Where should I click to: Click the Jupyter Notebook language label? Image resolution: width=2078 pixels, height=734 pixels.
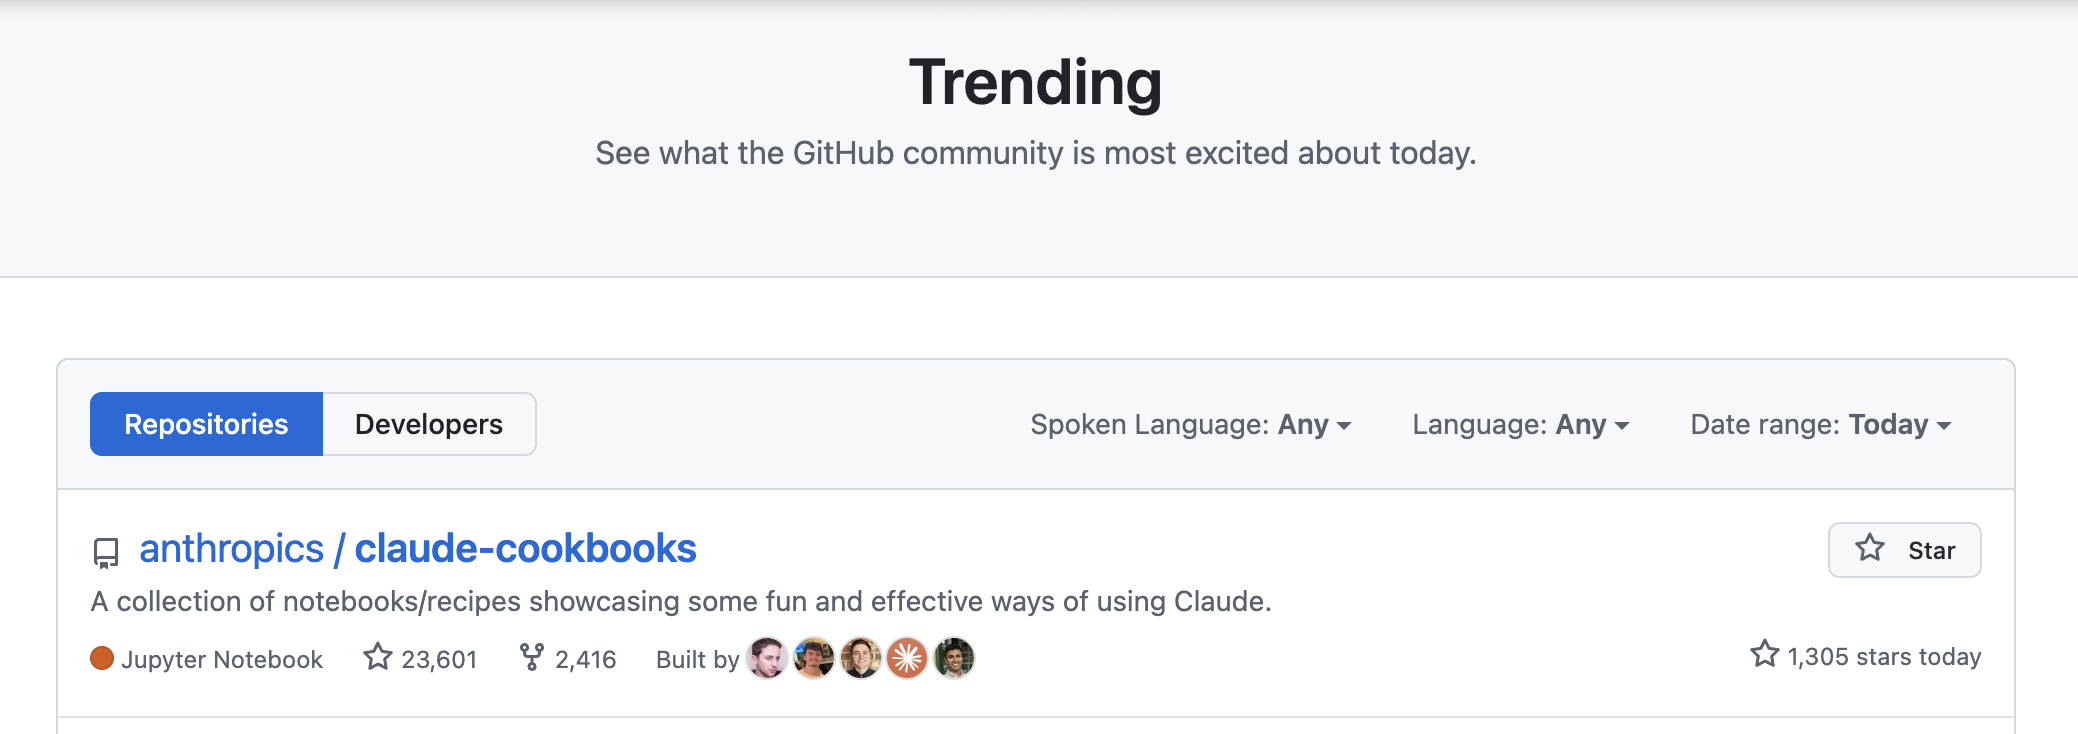point(222,659)
